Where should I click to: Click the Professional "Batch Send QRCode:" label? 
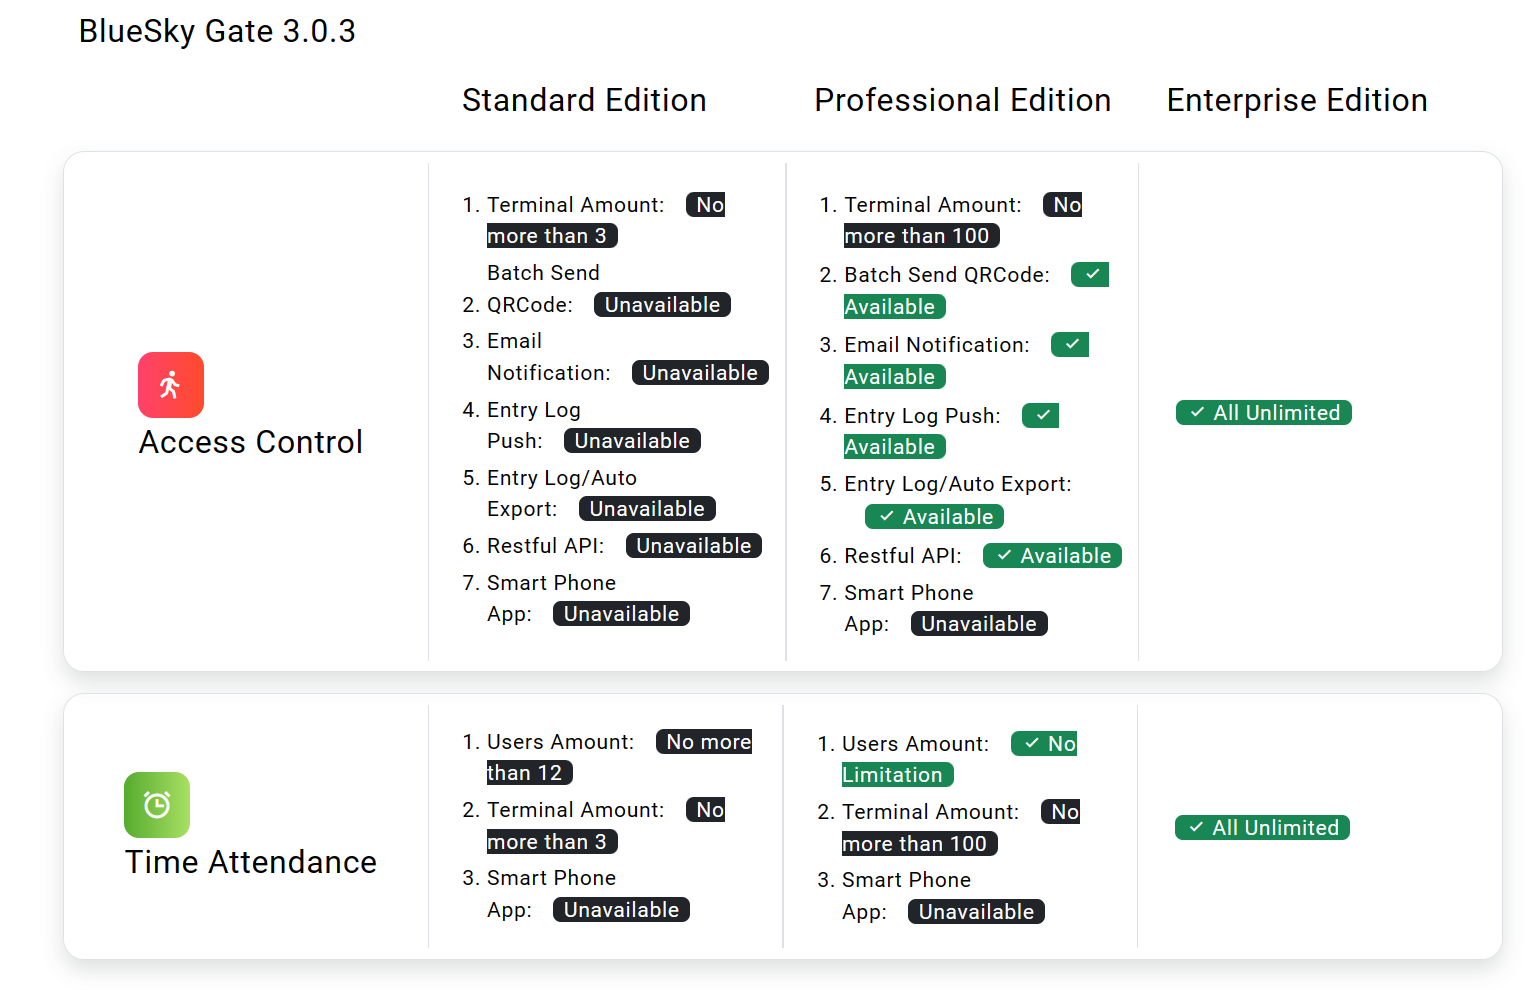pos(947,275)
